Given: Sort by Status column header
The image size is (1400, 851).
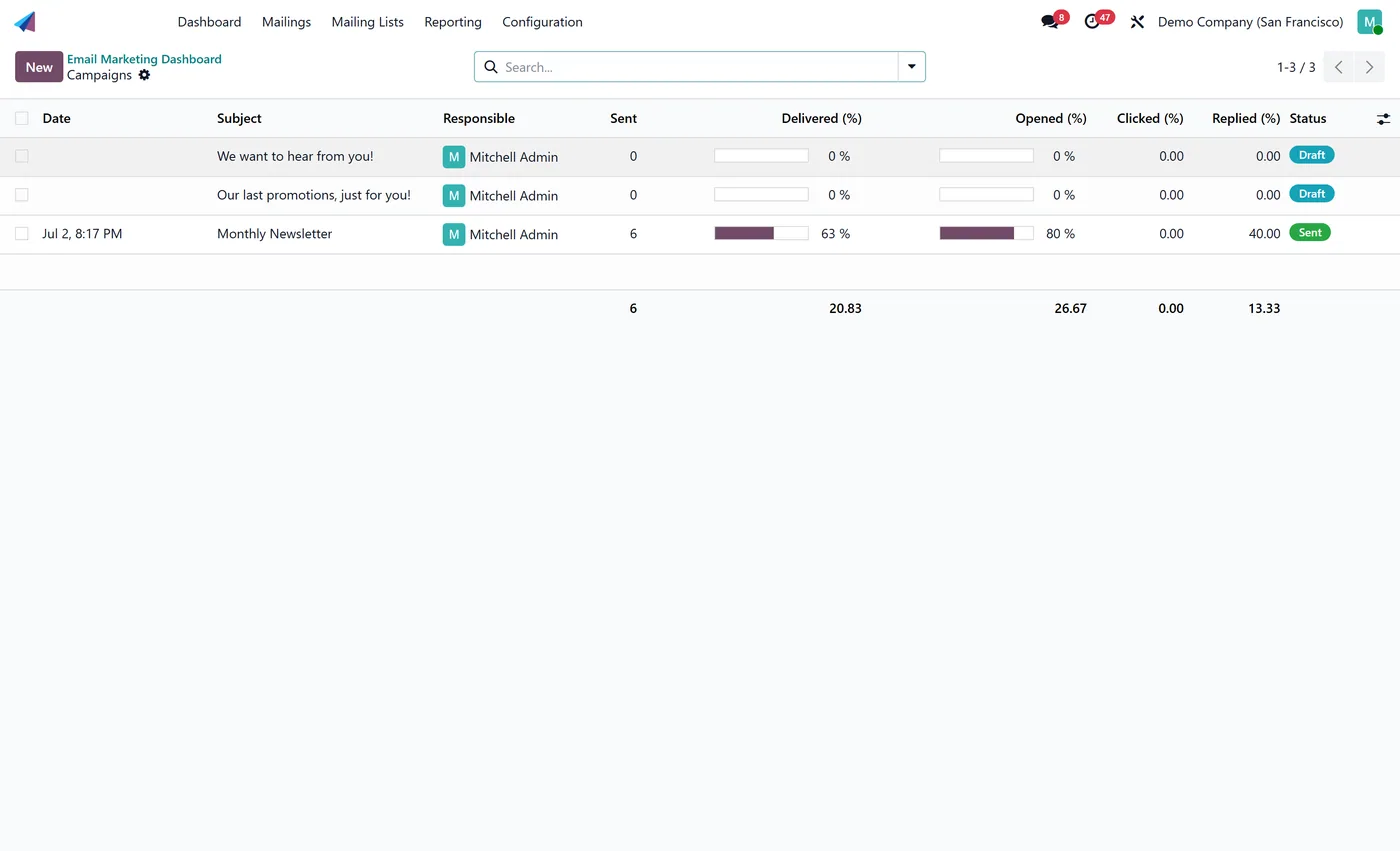Looking at the screenshot, I should (1308, 118).
